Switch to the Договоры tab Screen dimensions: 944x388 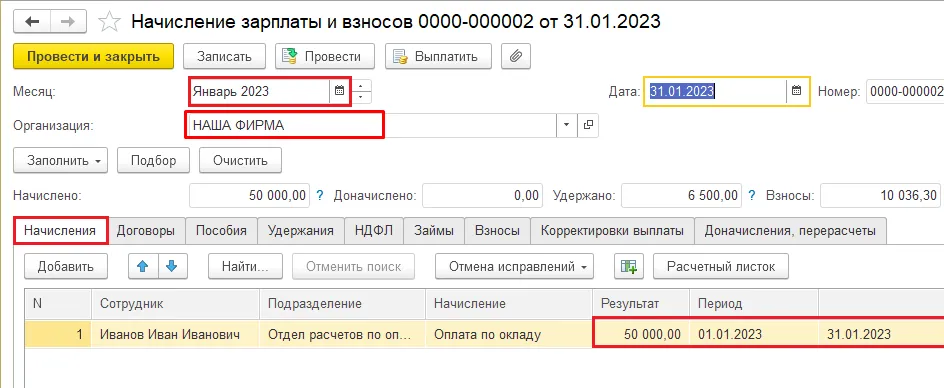click(146, 231)
